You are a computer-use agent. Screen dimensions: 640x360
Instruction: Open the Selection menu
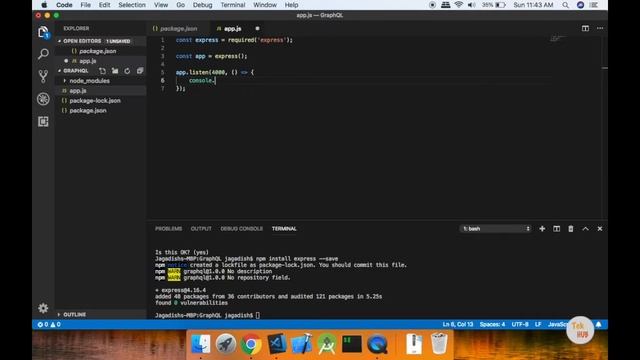[132, 5]
